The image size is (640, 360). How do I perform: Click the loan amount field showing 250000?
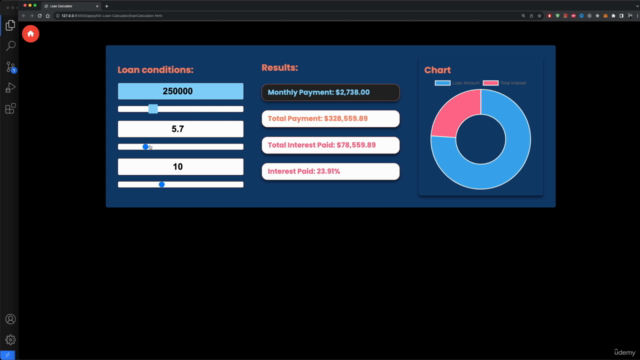[180, 91]
